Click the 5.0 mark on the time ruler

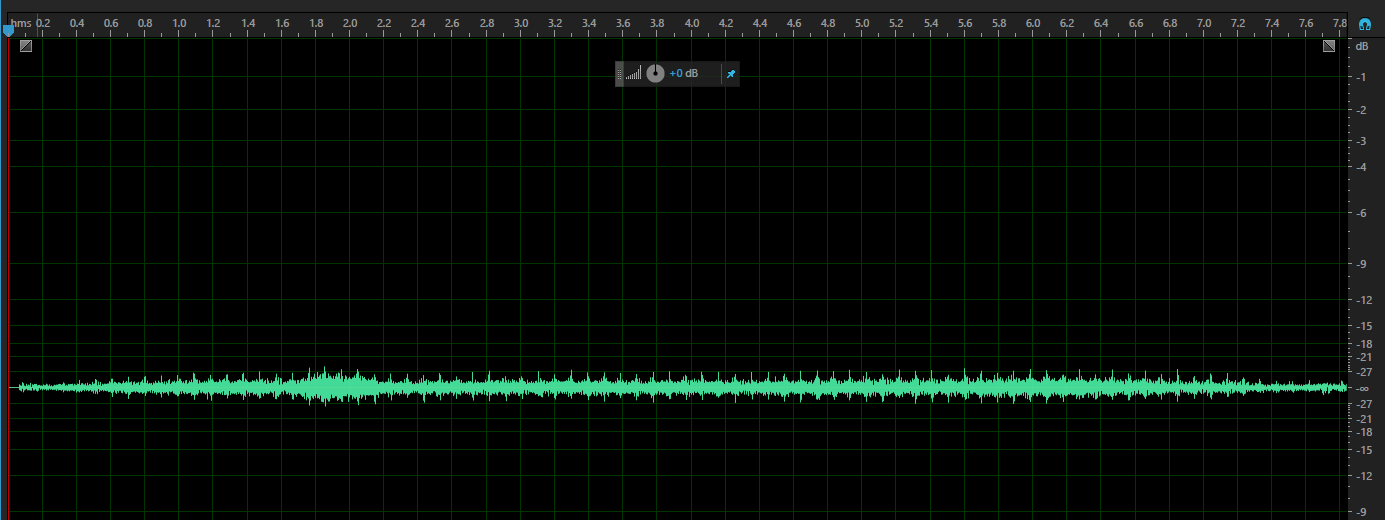862,22
